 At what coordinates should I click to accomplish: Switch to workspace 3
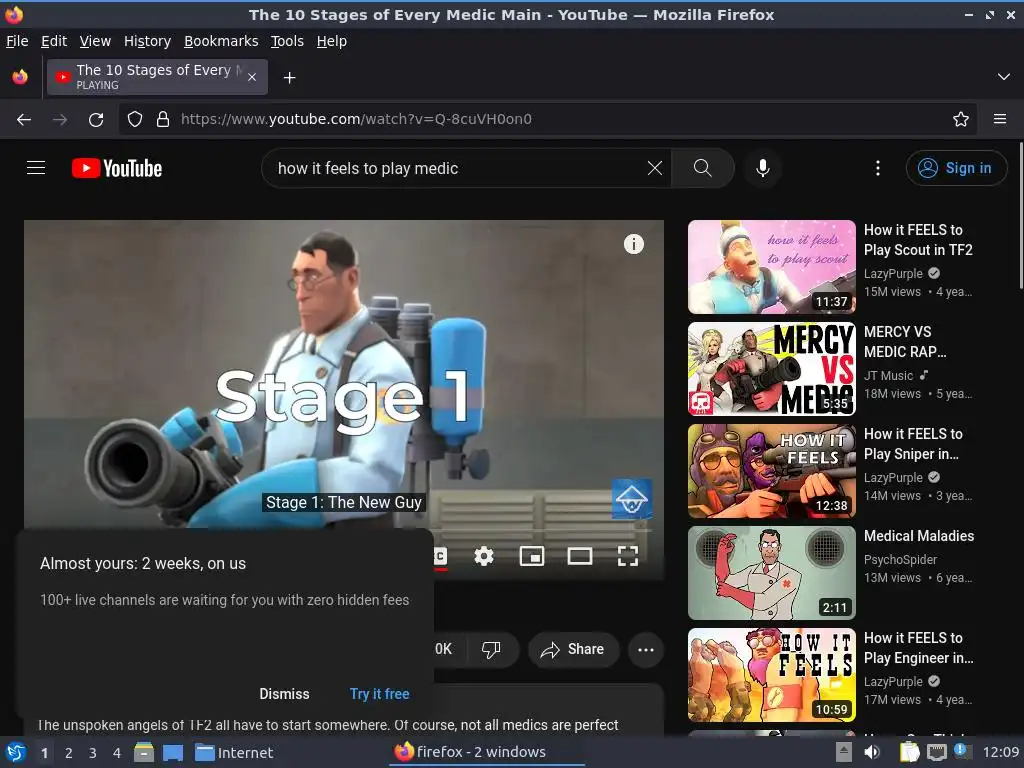click(92, 753)
